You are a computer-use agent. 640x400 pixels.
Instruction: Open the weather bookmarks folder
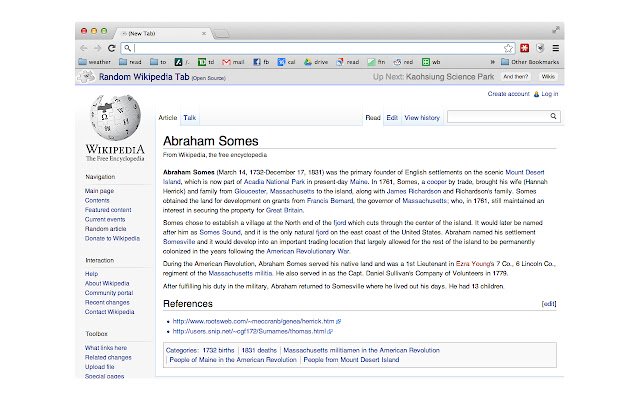(94, 62)
